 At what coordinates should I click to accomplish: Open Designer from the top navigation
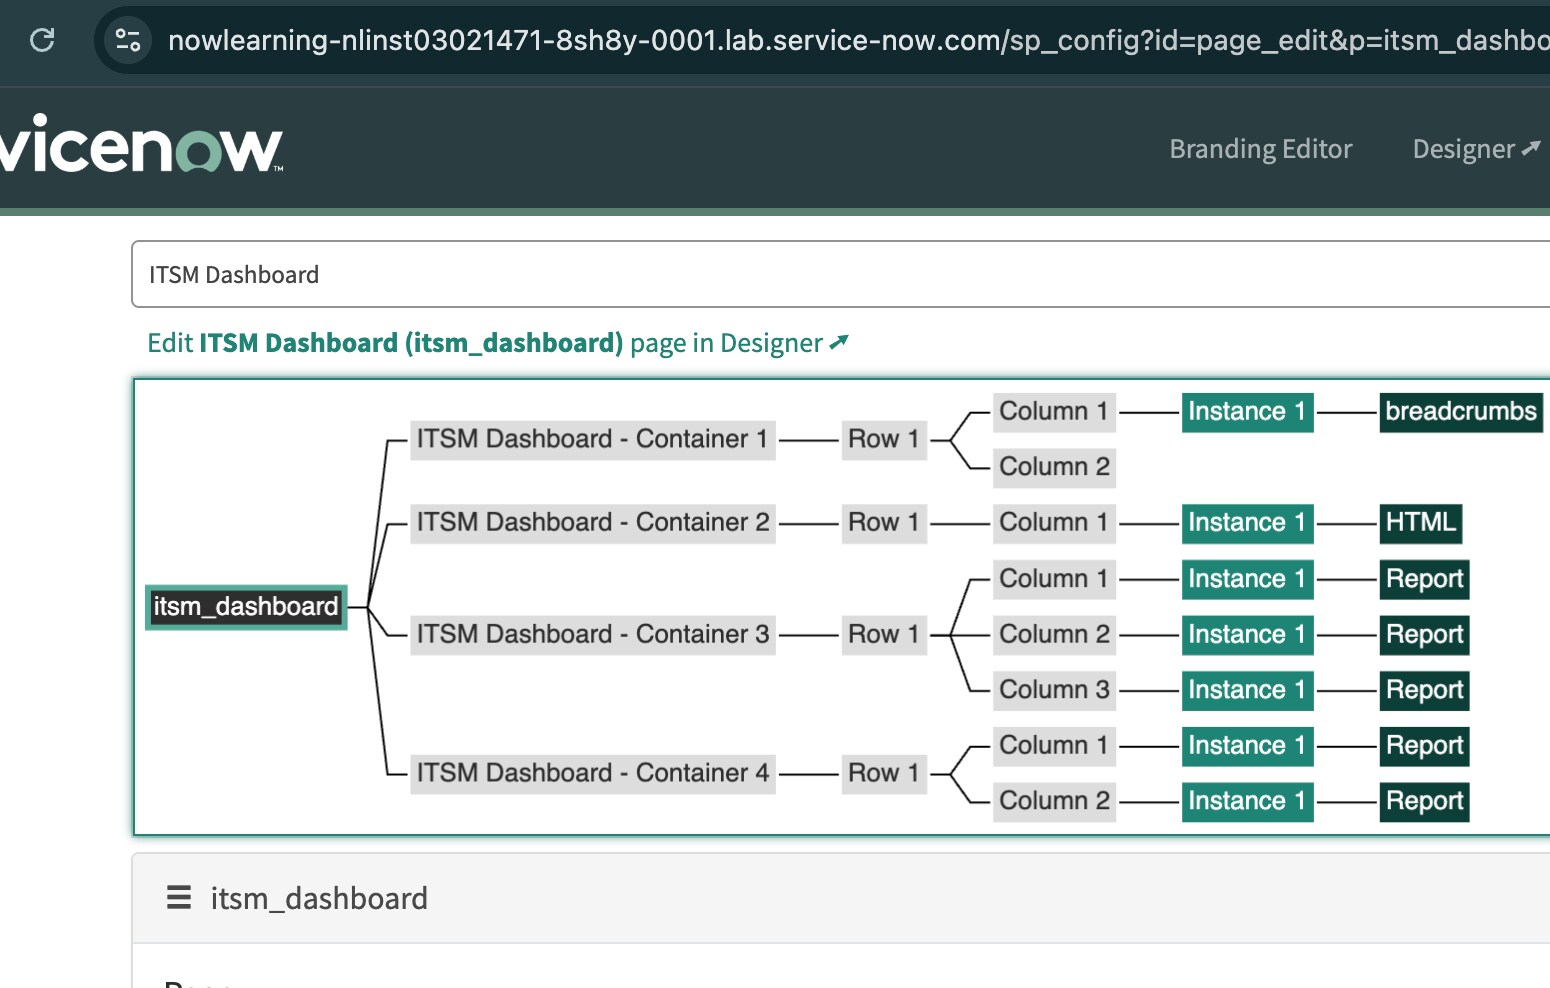point(1463,148)
